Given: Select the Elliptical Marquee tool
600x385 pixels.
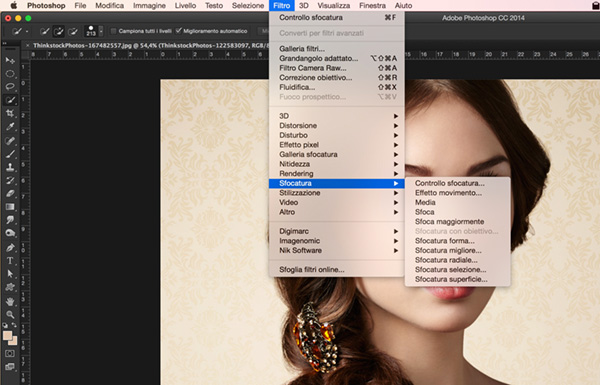Looking at the screenshot, I should point(10,73).
